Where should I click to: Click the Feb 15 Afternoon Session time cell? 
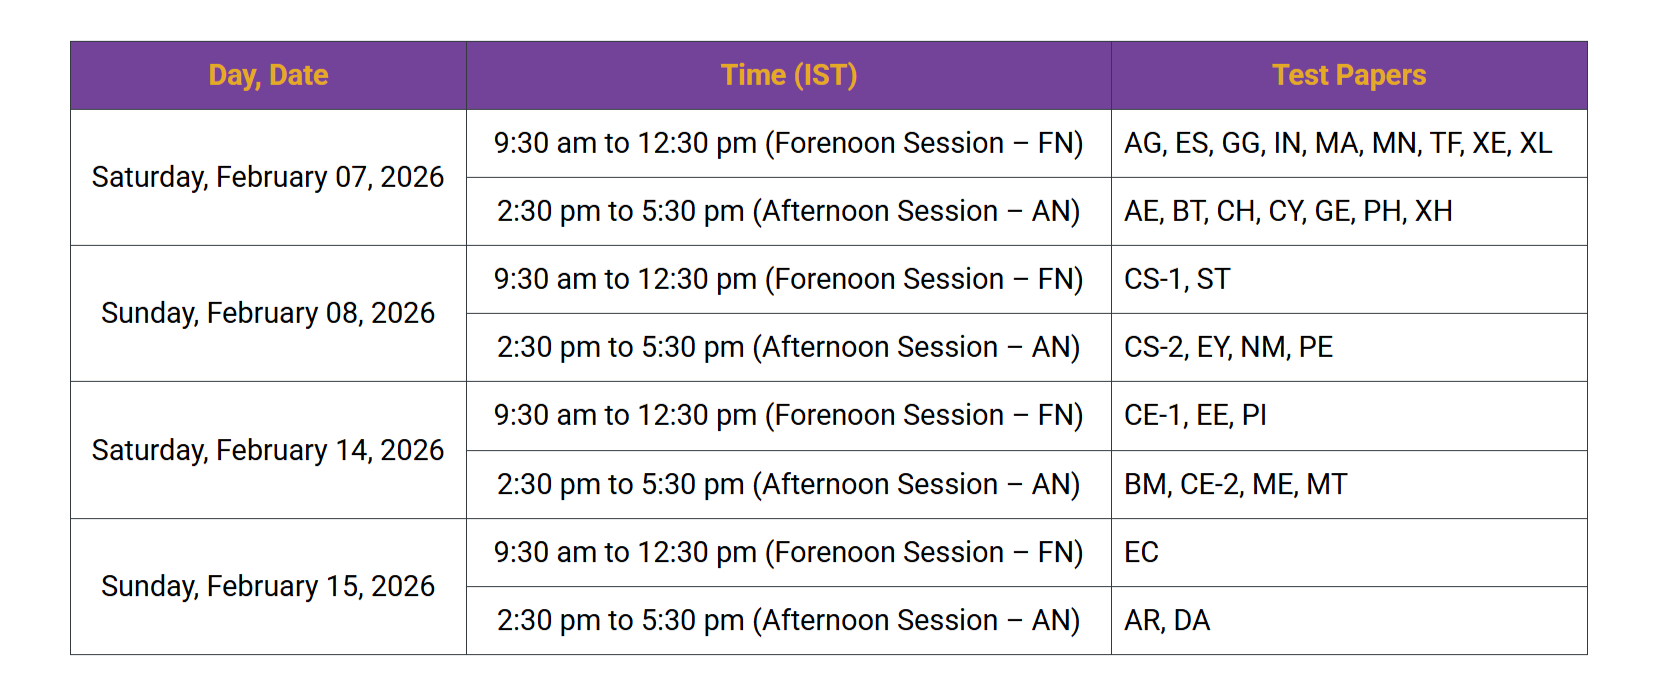pos(788,620)
